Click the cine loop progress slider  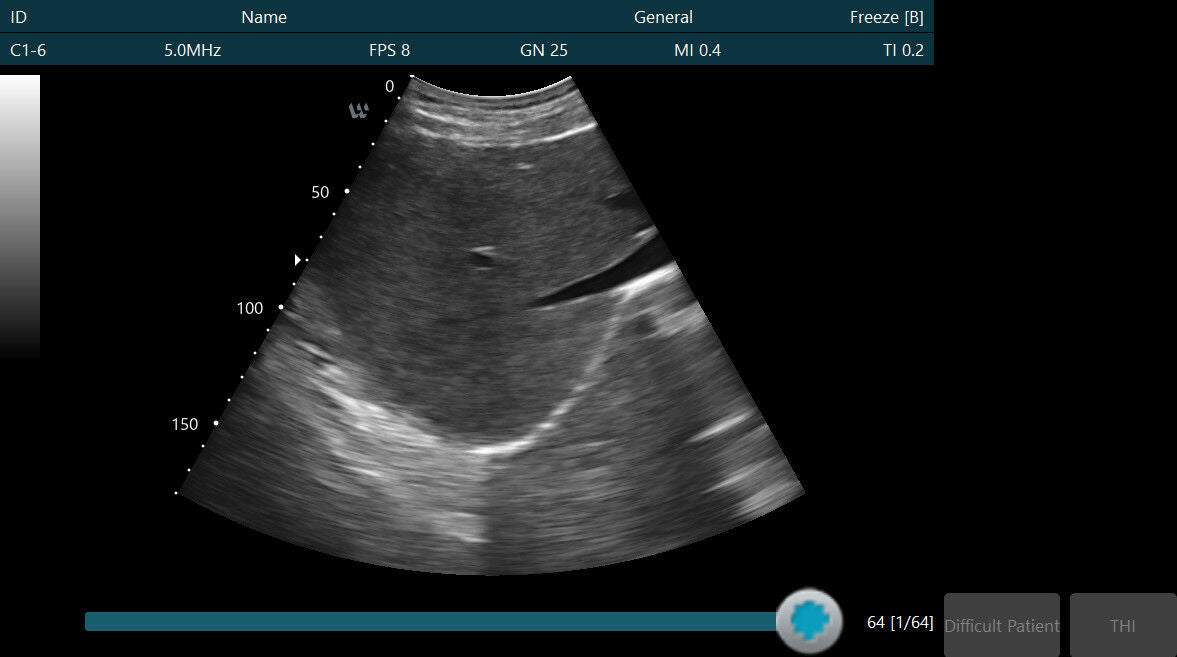pyautogui.click(x=430, y=621)
